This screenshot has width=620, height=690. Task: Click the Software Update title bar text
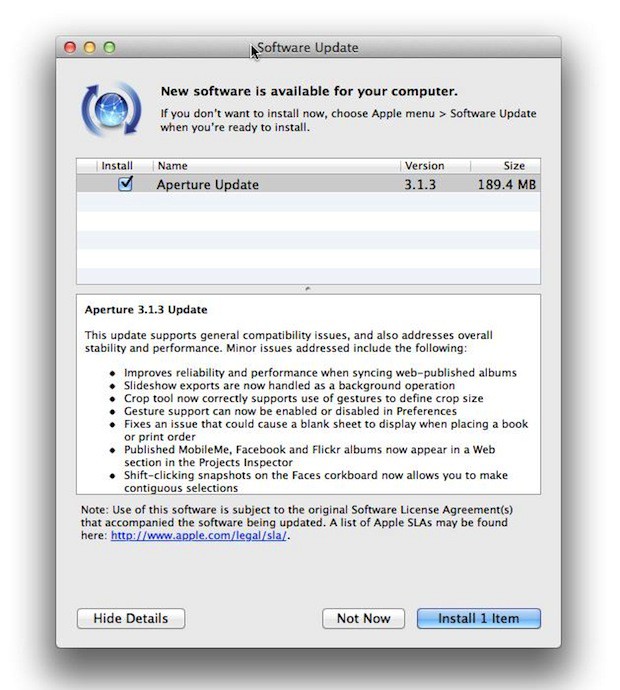[308, 48]
